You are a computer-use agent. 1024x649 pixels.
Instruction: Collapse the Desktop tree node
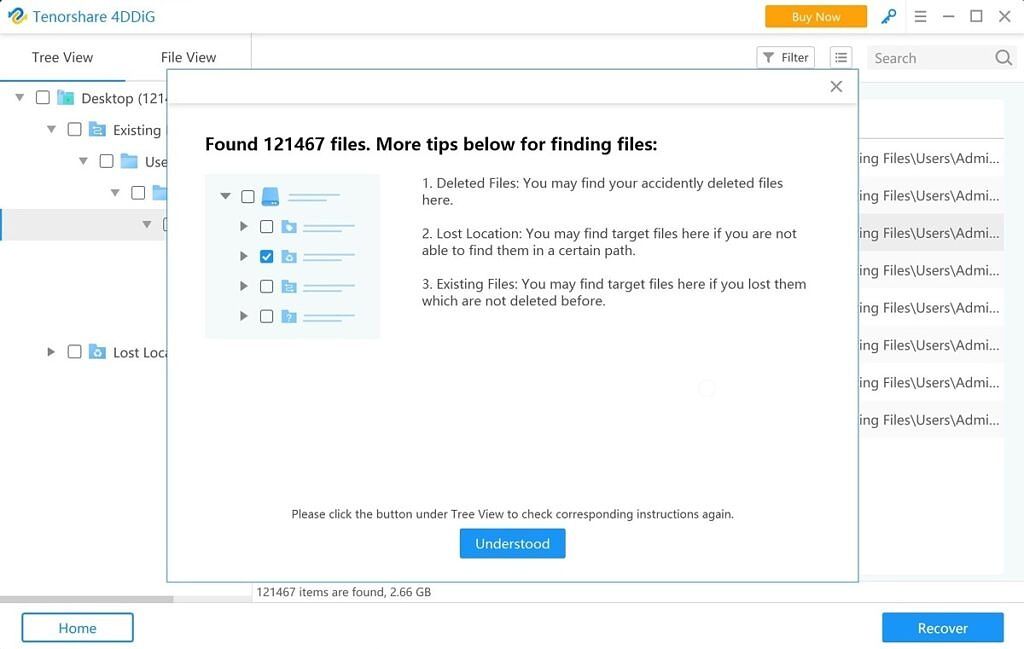pyautogui.click(x=20, y=97)
